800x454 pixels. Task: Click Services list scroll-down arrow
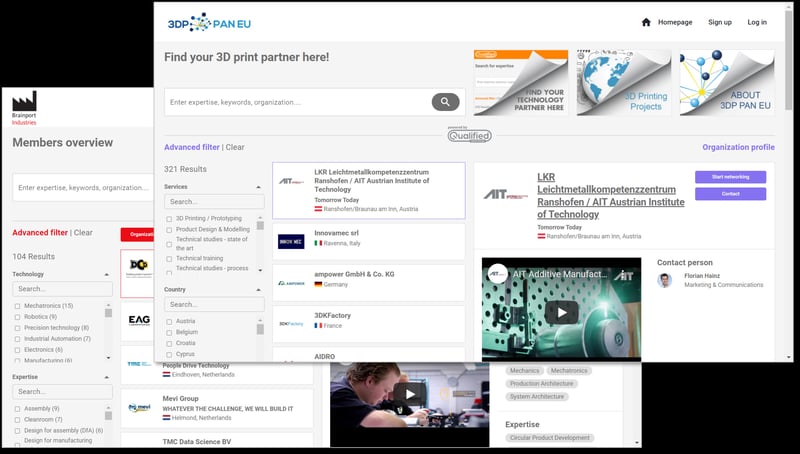260,270
